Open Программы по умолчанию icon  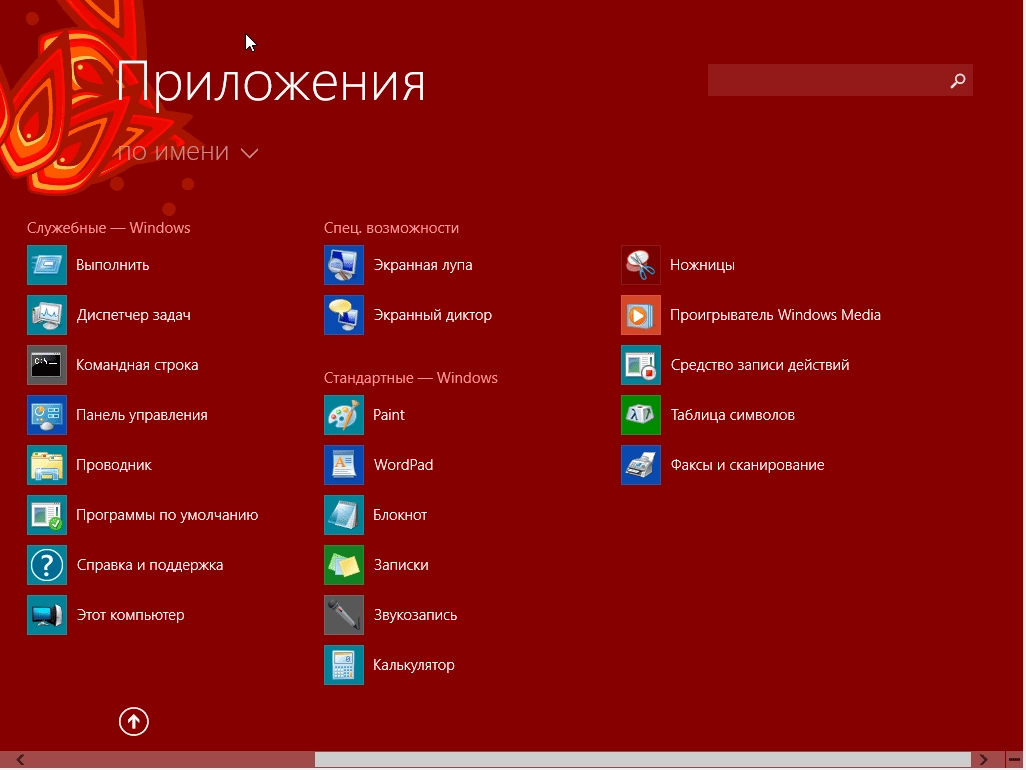click(x=46, y=515)
